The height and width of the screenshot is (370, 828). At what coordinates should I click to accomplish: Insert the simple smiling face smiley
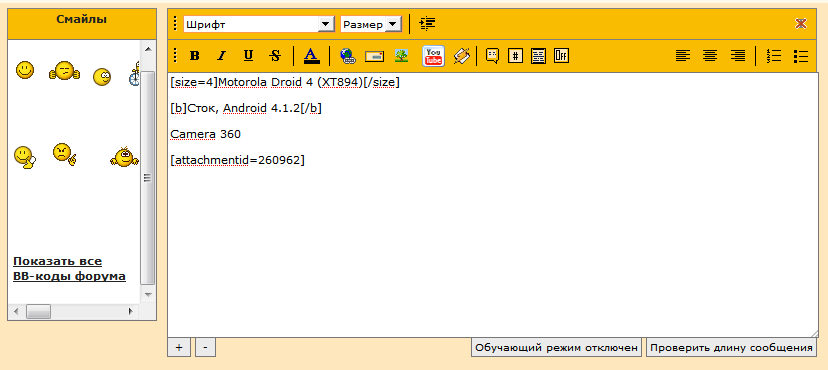click(25, 70)
